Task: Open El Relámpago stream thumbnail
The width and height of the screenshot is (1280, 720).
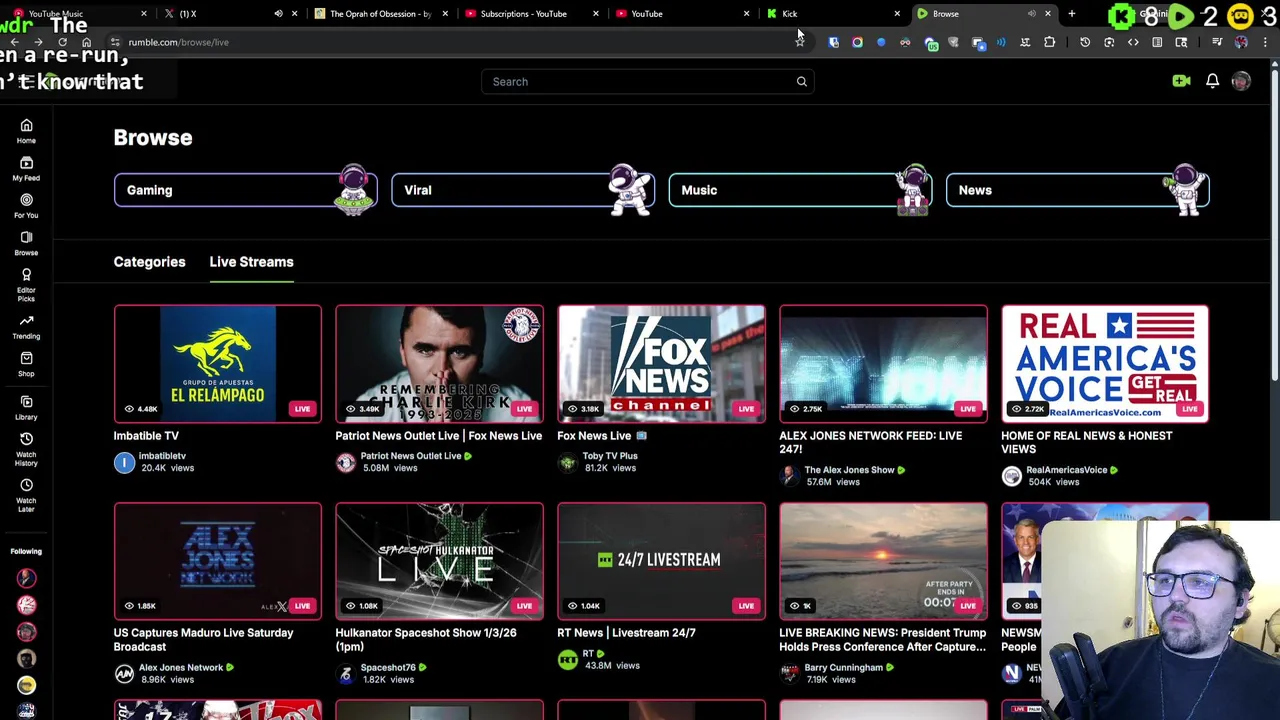Action: (x=218, y=364)
